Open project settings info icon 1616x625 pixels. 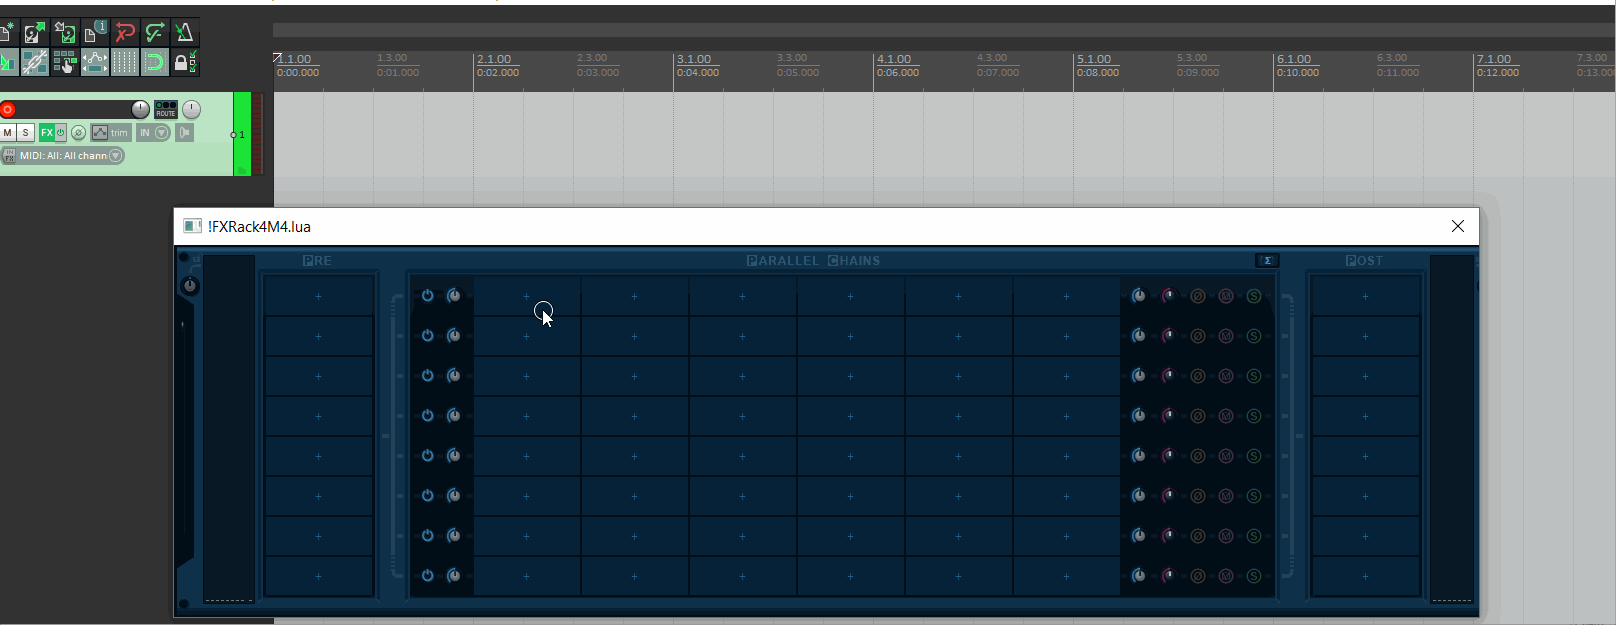(95, 33)
